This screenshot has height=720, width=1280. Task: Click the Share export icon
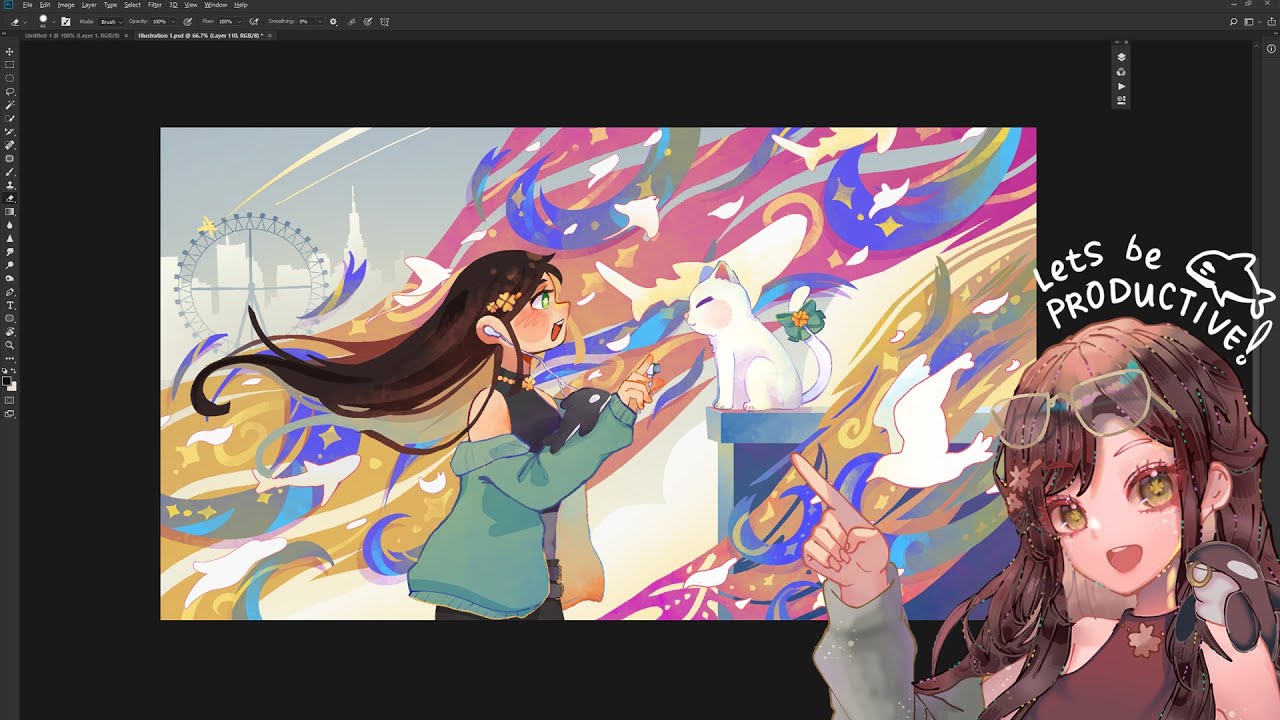point(1272,21)
